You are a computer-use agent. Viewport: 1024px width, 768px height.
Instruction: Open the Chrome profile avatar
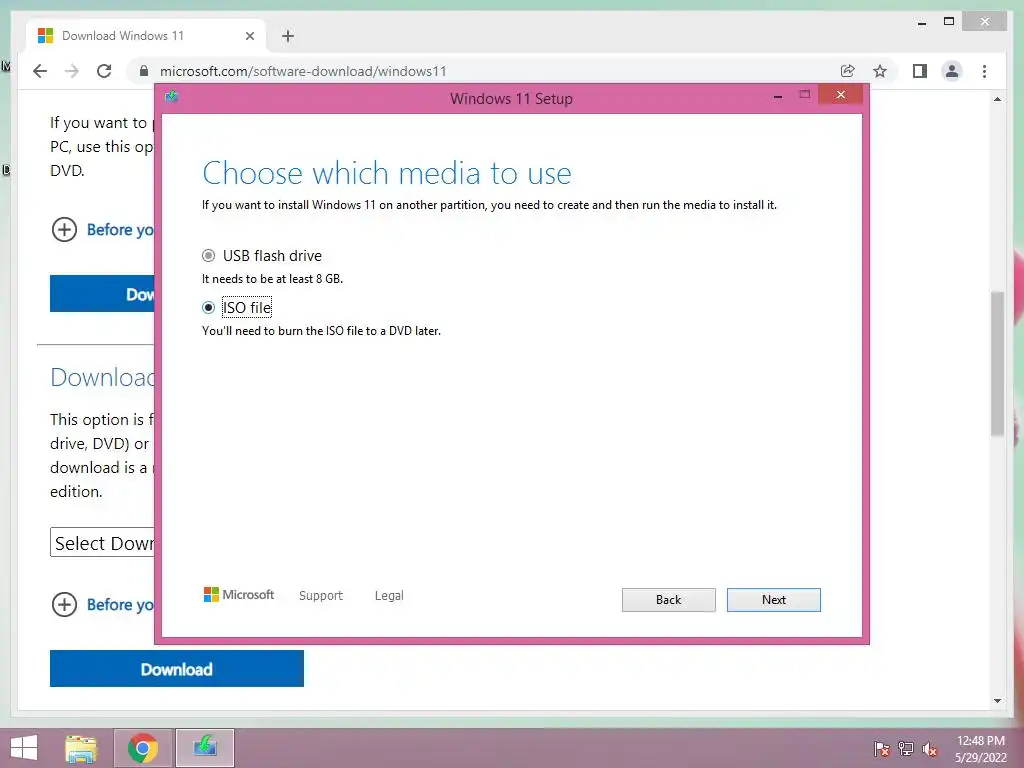coord(952,71)
